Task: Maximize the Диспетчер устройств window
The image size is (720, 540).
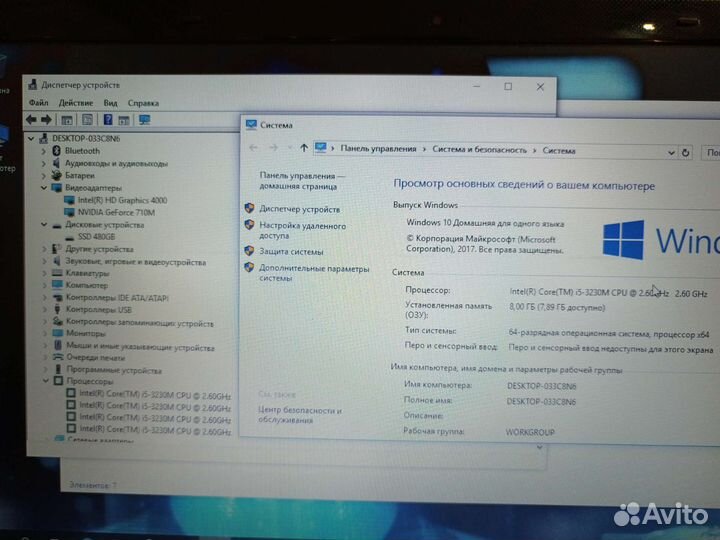Action: coord(508,86)
